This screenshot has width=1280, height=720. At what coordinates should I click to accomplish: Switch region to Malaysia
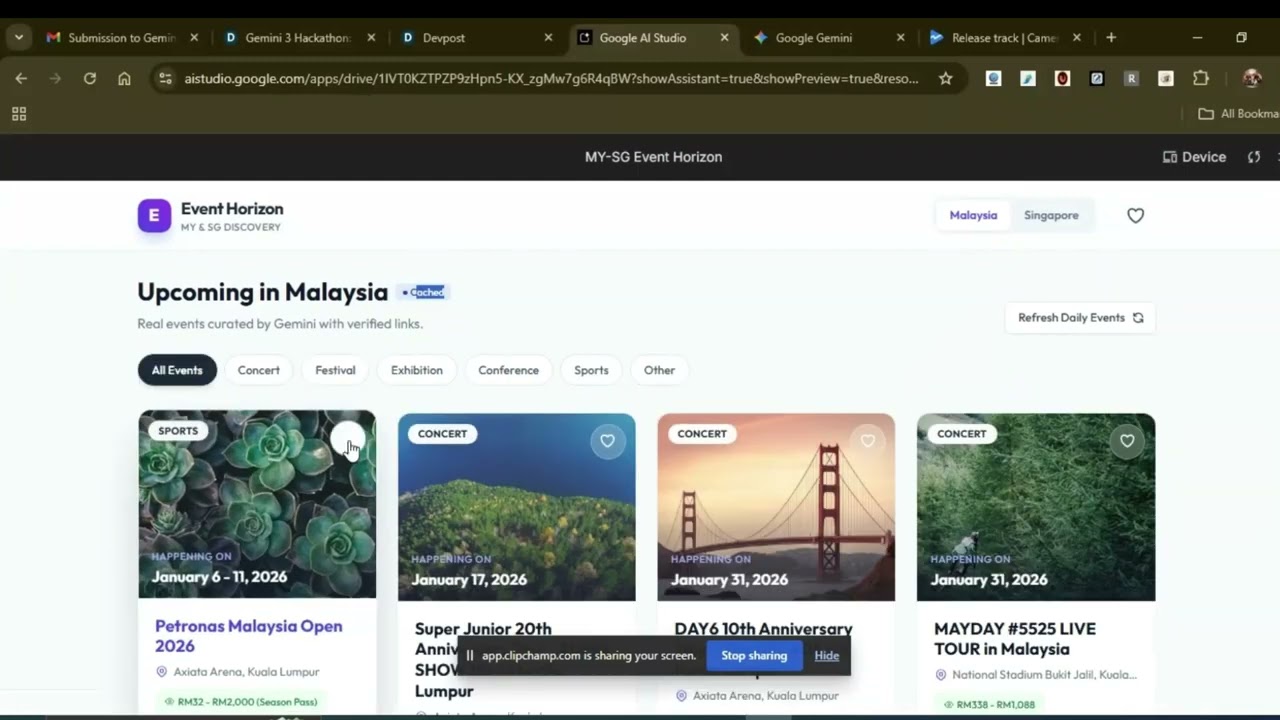coord(973,215)
